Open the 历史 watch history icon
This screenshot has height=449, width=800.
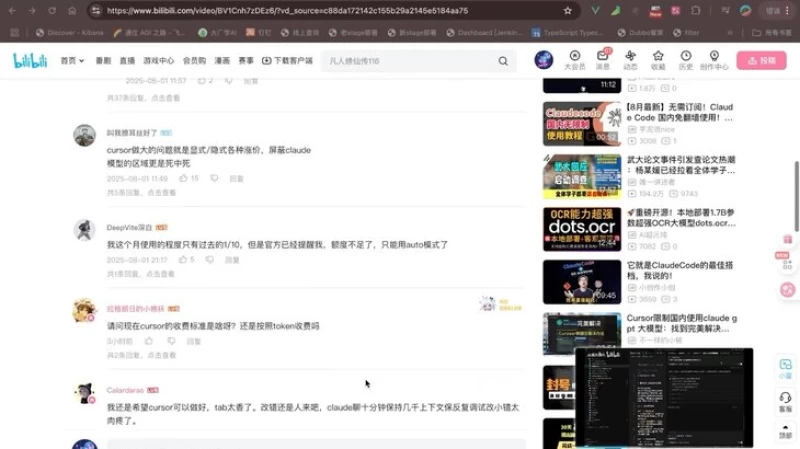(685, 59)
